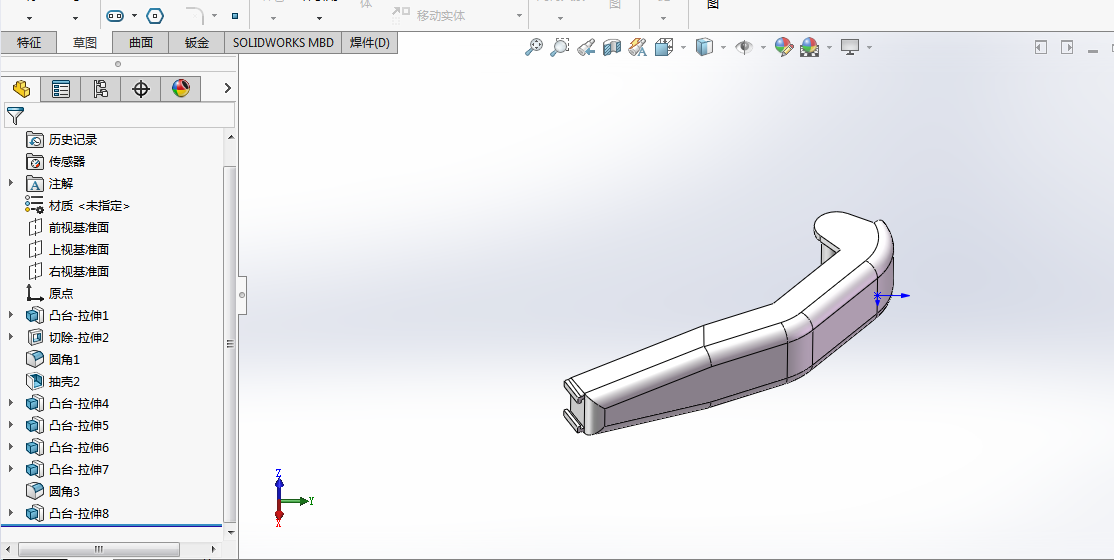Open DisplayManager color ball tab

pos(180,89)
